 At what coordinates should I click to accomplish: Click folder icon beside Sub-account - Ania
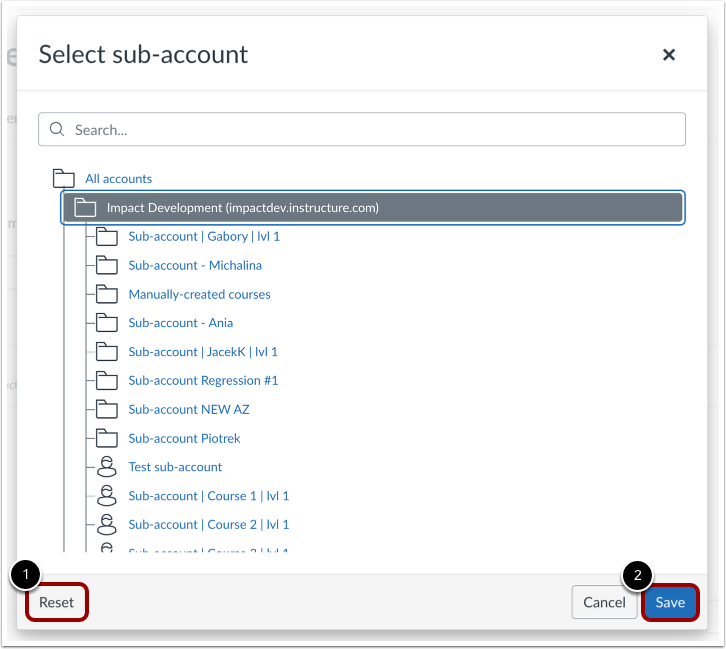[x=107, y=323]
